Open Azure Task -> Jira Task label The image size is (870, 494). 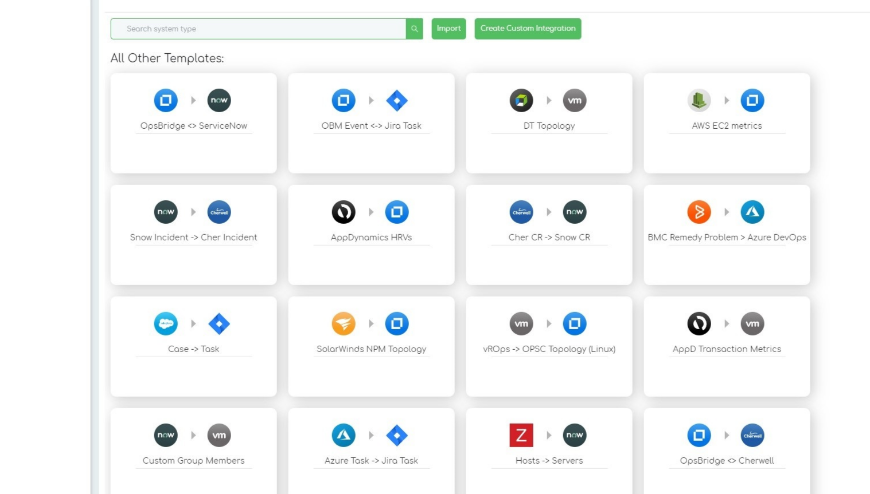(x=371, y=461)
